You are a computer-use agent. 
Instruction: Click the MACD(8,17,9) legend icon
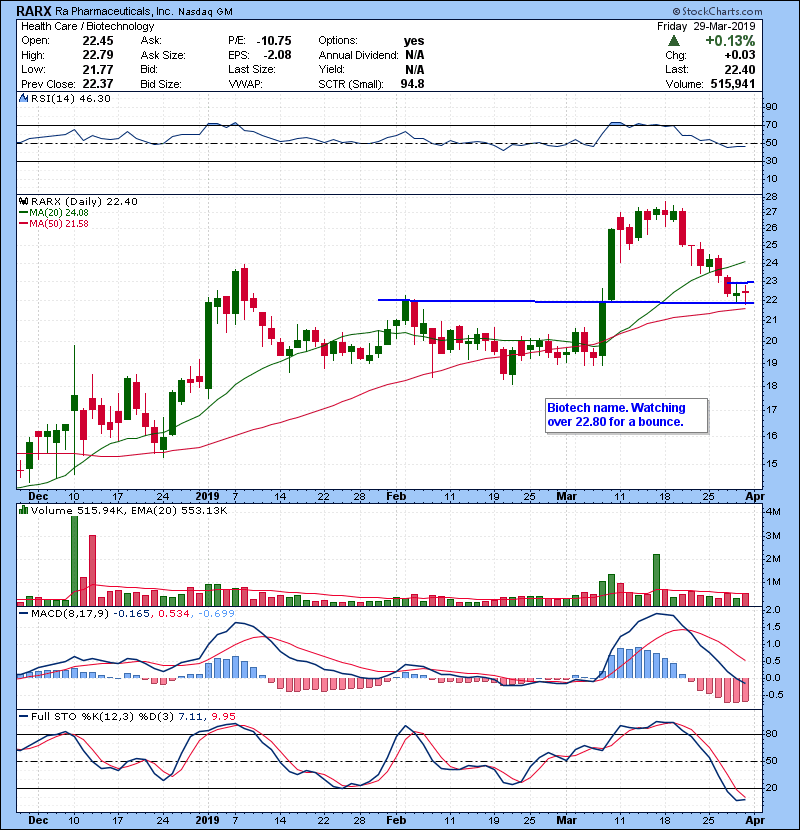pos(23,612)
